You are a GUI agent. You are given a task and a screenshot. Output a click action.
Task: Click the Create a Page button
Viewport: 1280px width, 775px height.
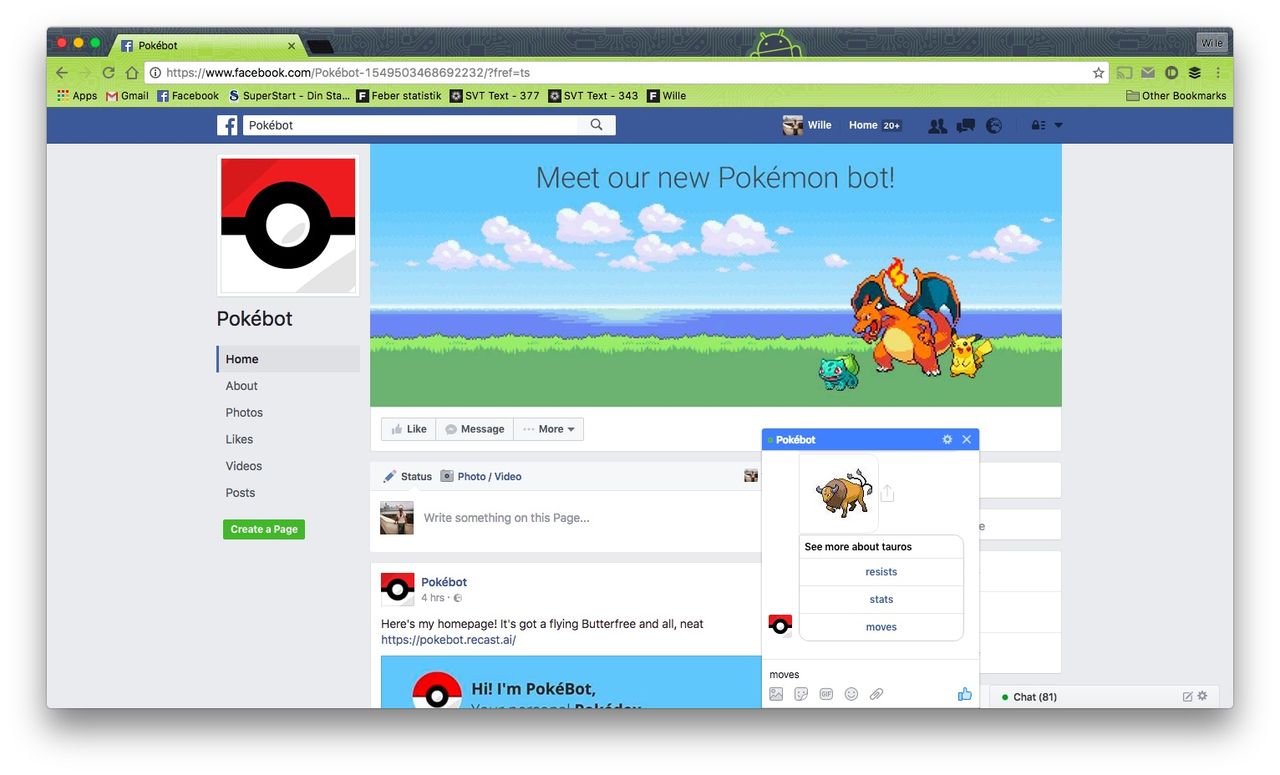pyautogui.click(x=264, y=529)
